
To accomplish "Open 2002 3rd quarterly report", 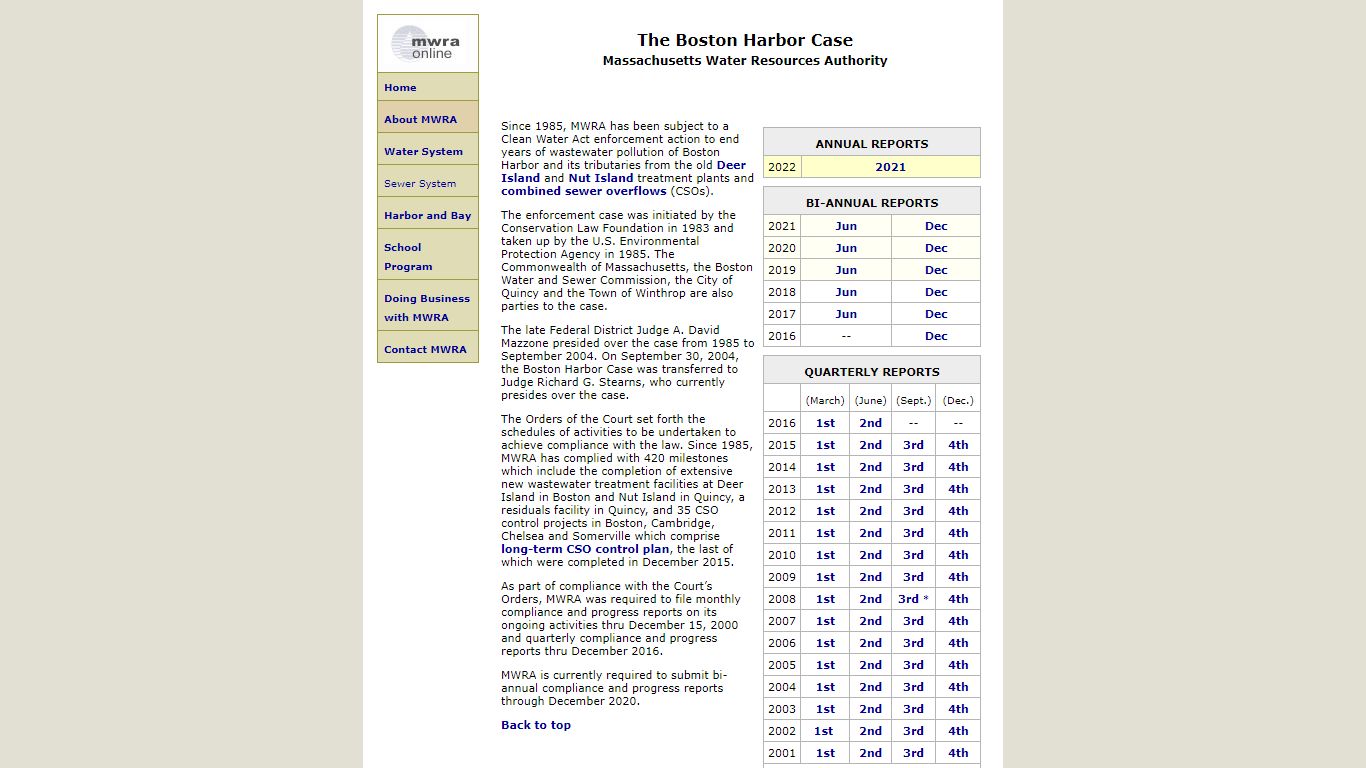I will [913, 731].
